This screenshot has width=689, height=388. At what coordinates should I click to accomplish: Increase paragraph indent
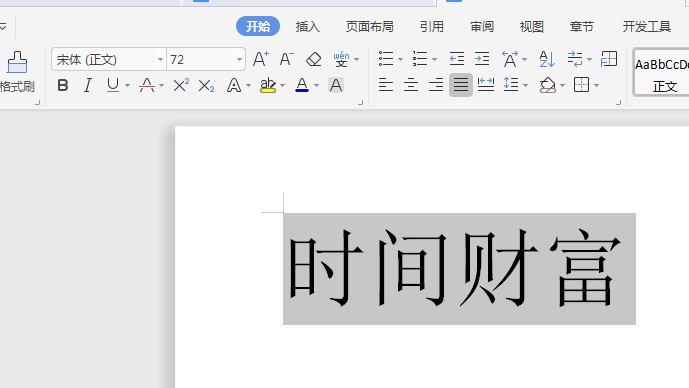coord(482,59)
